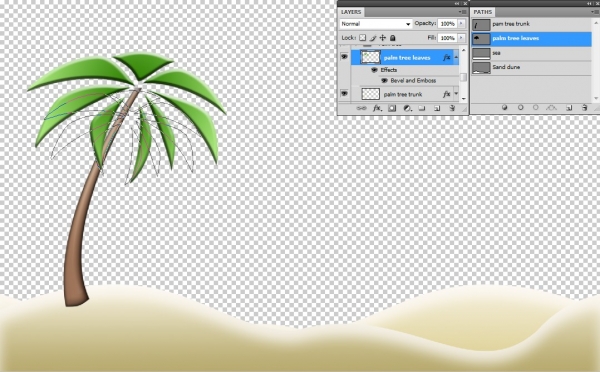
Task: Select the sea path
Action: [x=532, y=53]
